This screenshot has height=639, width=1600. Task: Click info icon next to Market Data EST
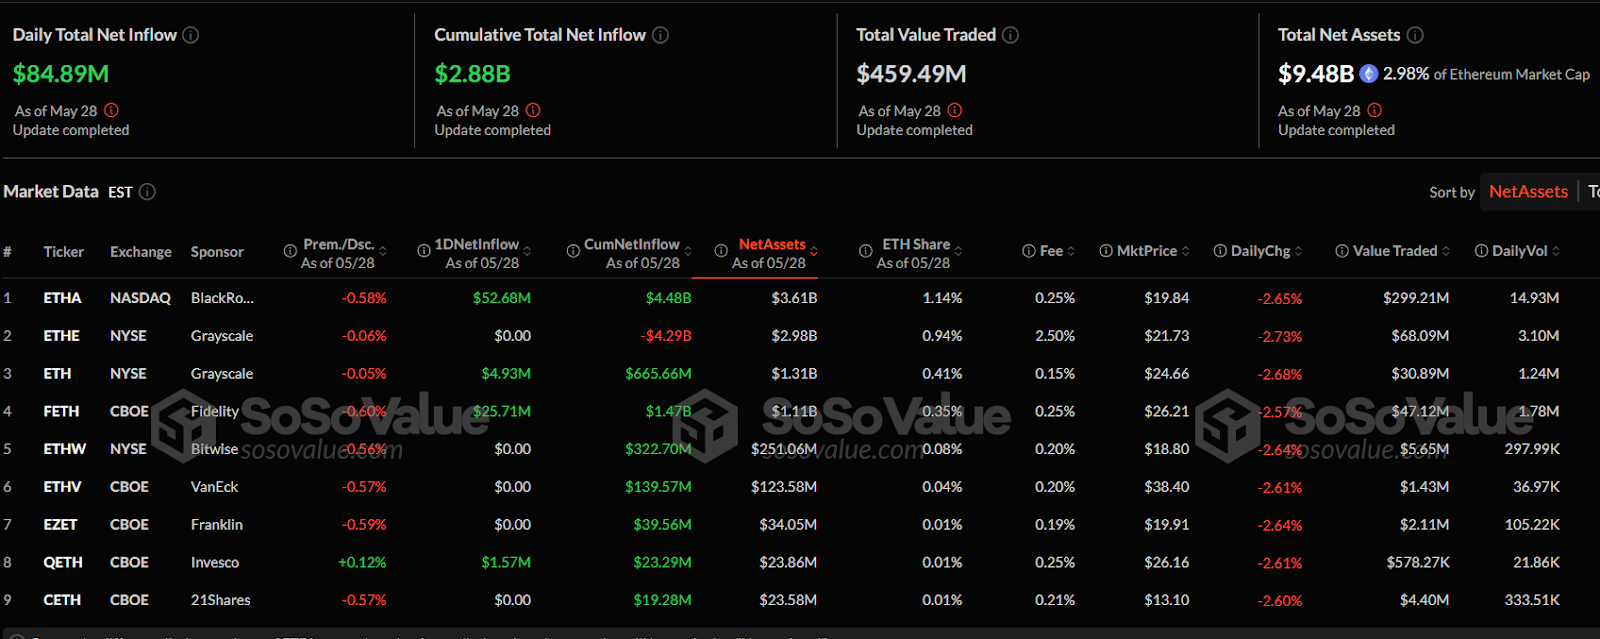tap(147, 192)
